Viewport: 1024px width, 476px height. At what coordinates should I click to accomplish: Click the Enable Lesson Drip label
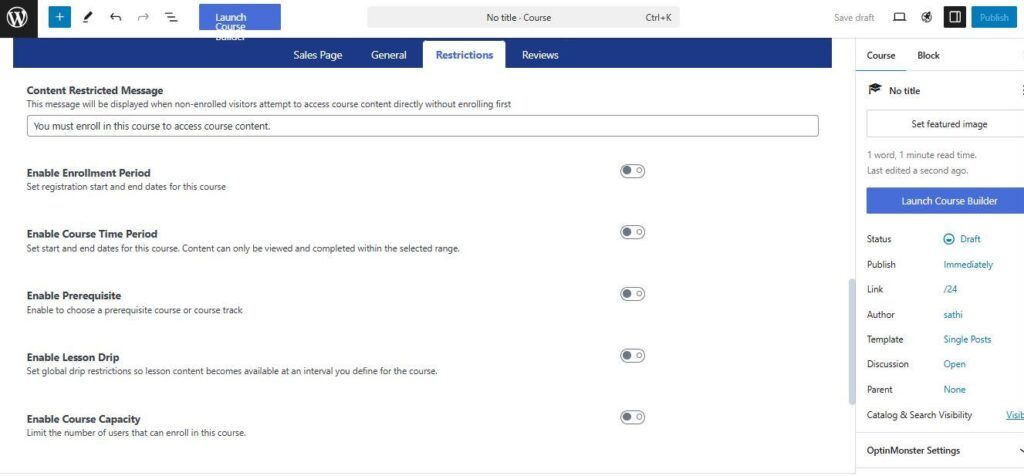73,357
